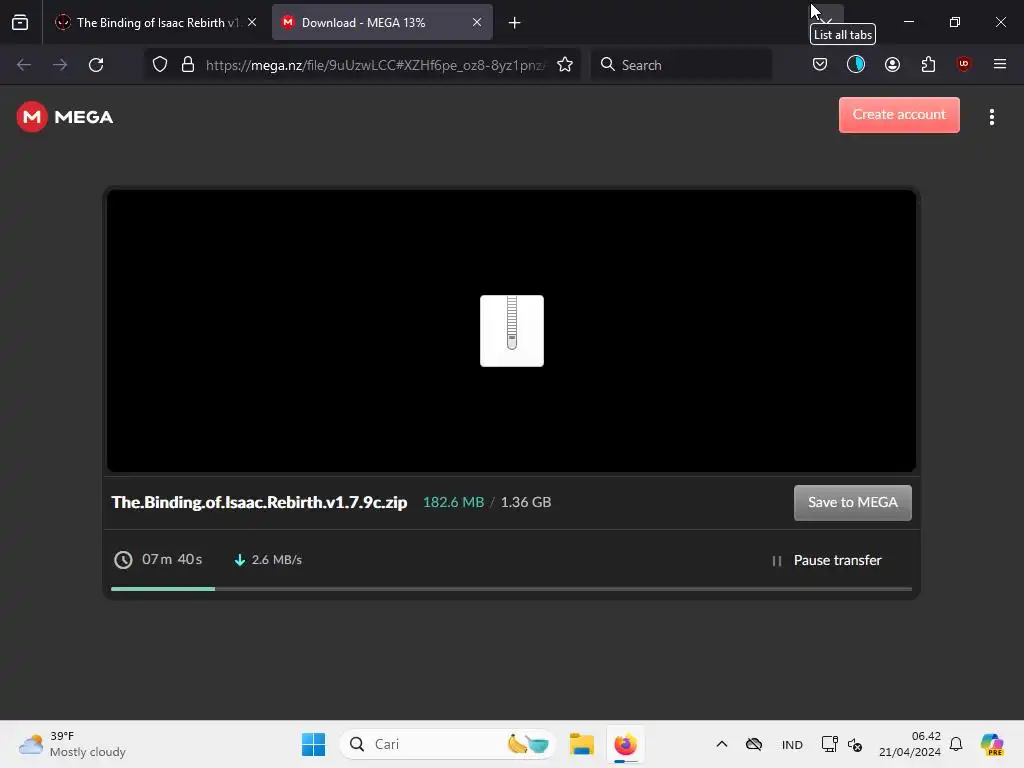Click the taskbar Cari search box

(447, 744)
